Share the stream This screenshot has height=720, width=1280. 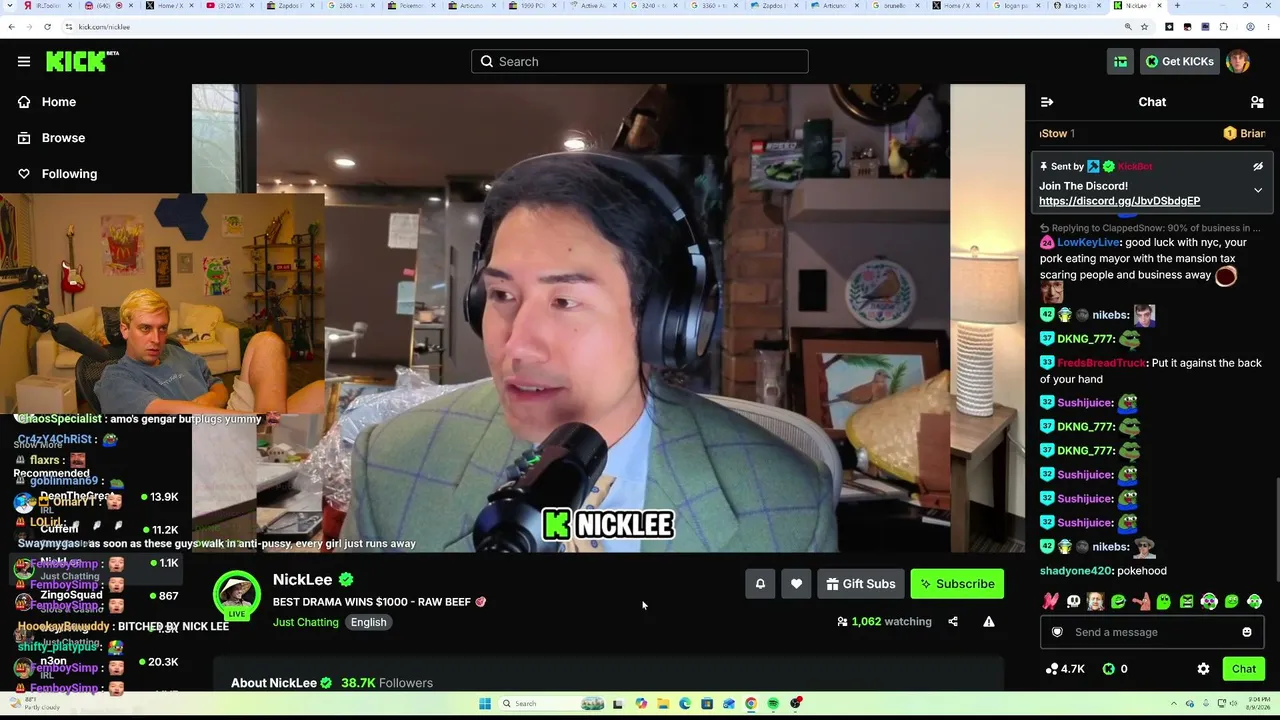click(x=953, y=622)
